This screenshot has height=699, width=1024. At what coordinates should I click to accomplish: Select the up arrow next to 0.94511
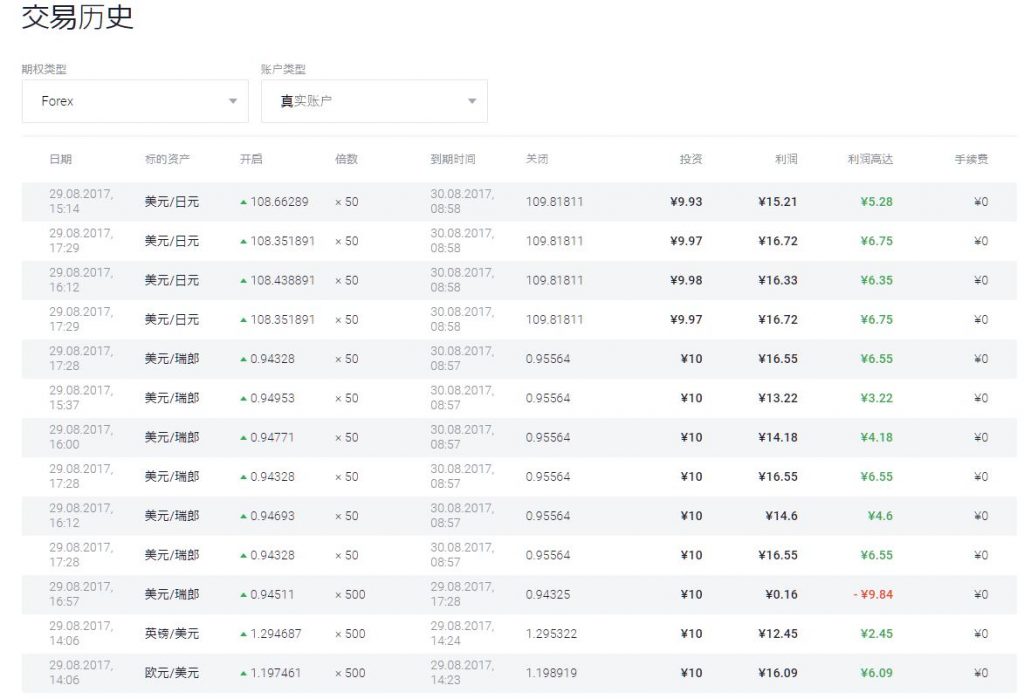[x=243, y=595]
